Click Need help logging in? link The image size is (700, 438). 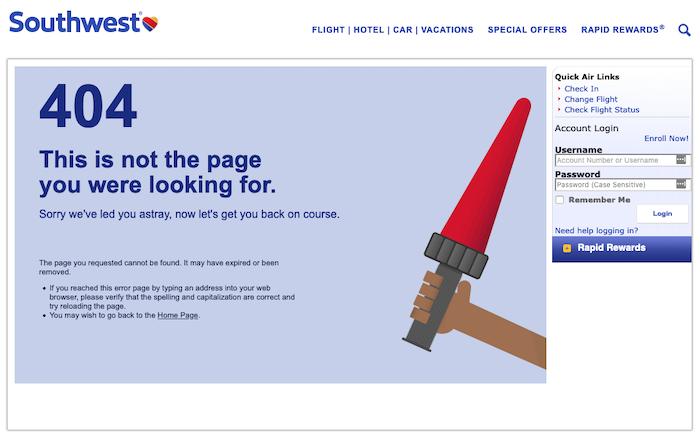(x=596, y=230)
